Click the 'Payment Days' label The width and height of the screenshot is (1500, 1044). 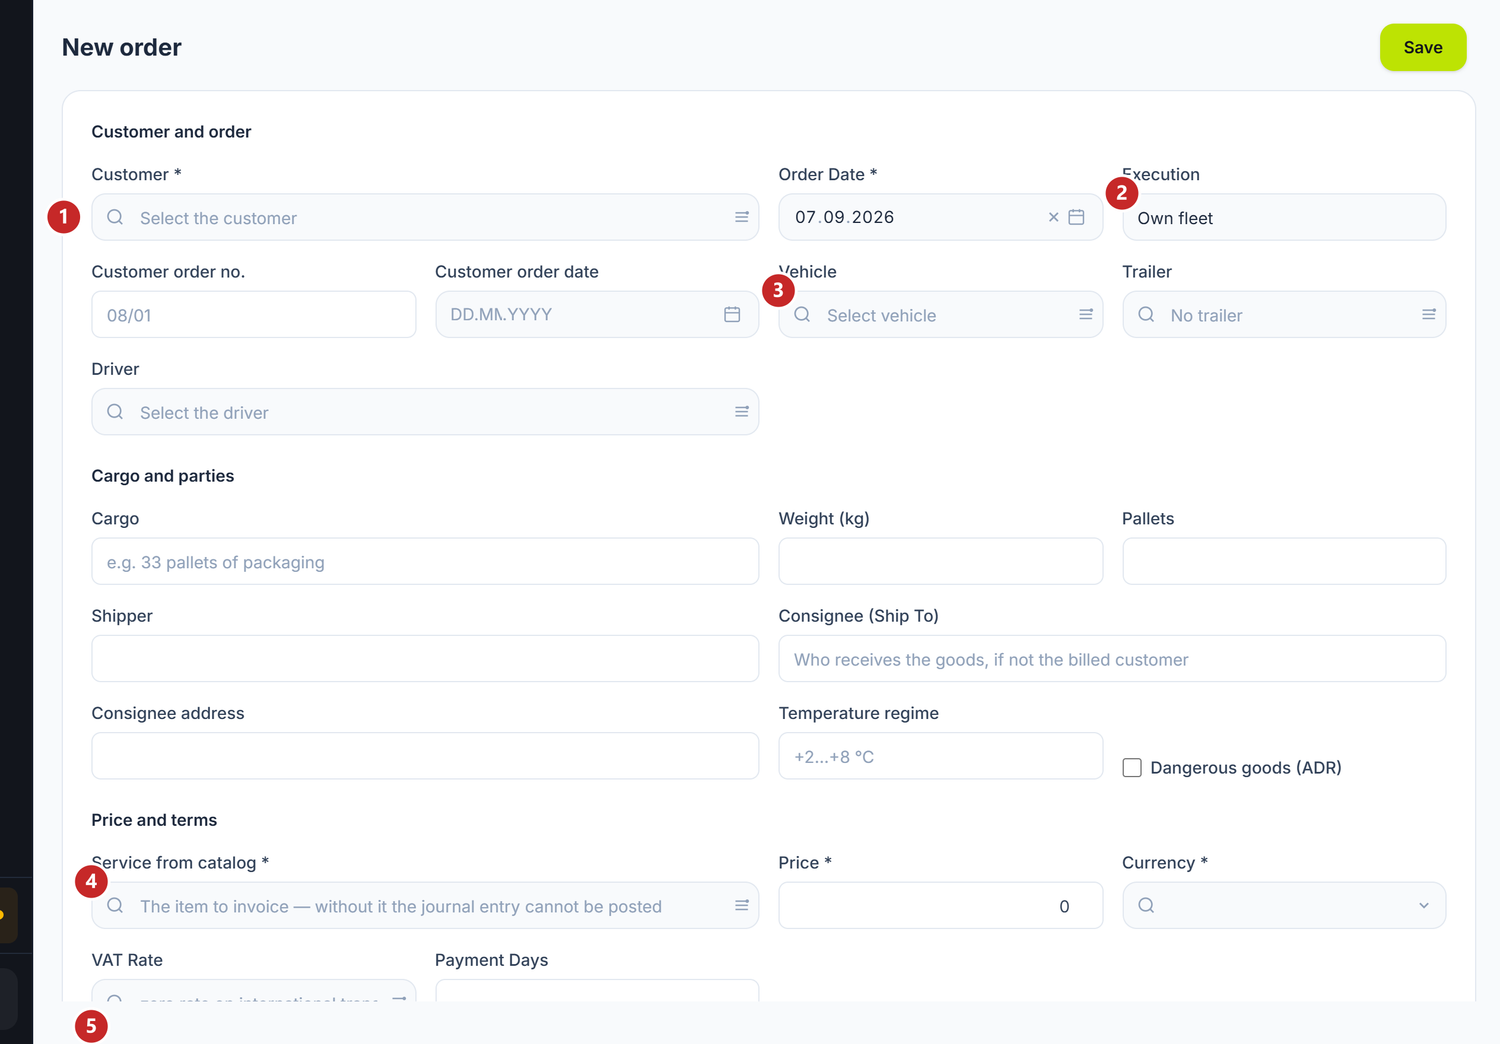(492, 959)
